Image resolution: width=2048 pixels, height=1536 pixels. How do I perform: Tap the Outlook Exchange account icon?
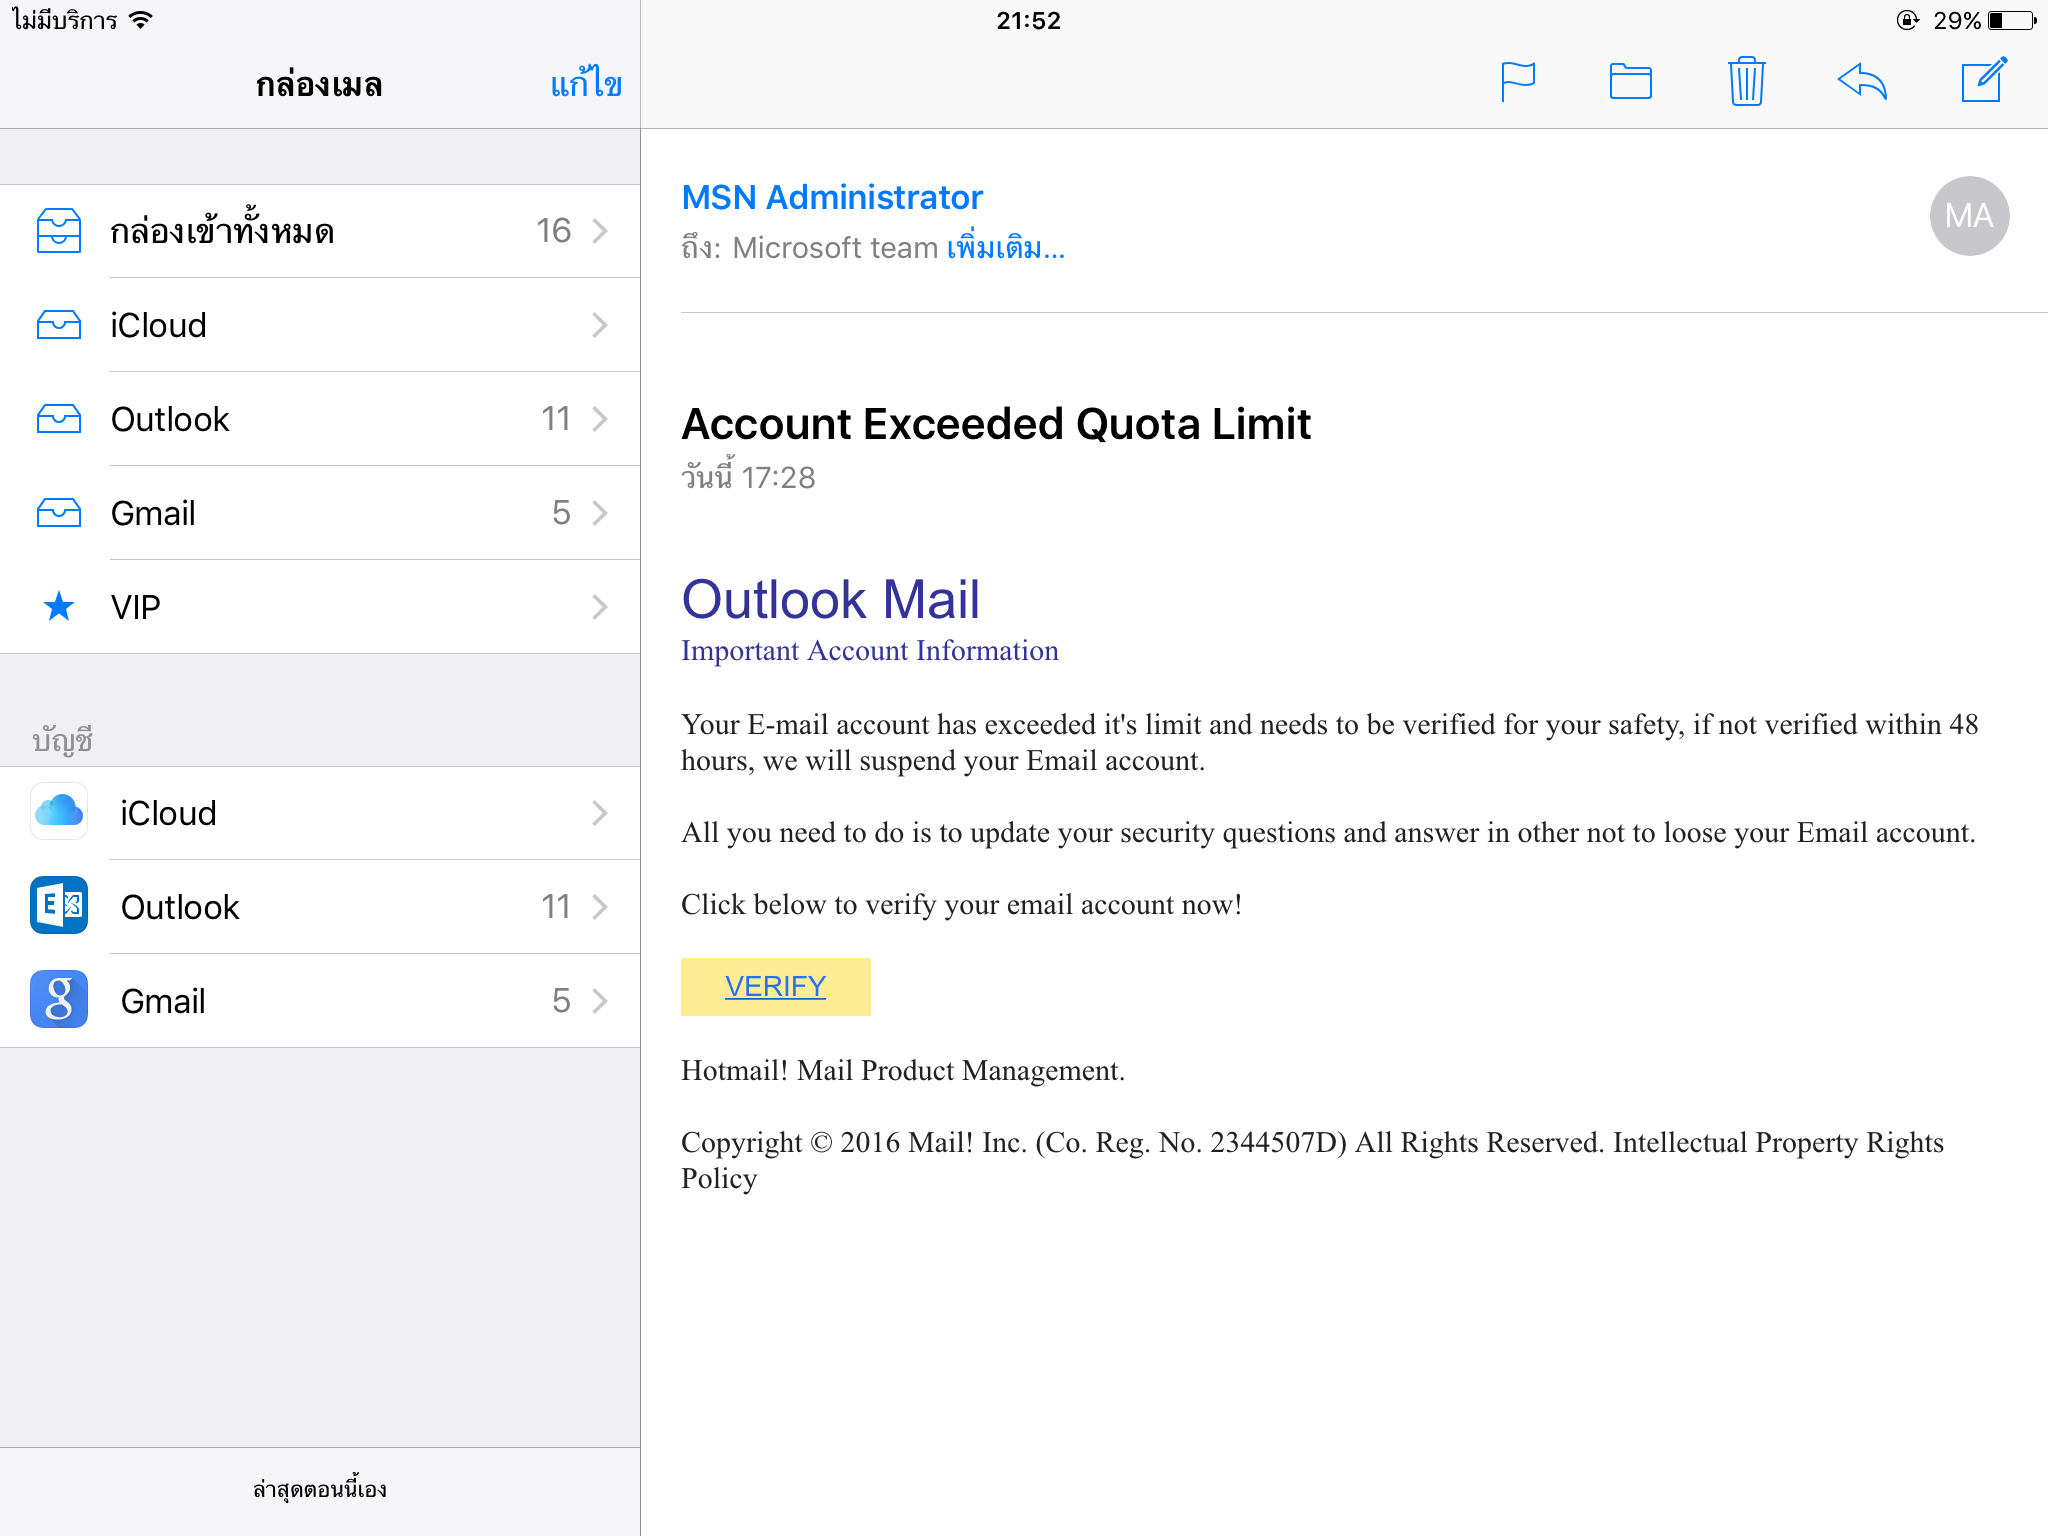click(x=59, y=905)
